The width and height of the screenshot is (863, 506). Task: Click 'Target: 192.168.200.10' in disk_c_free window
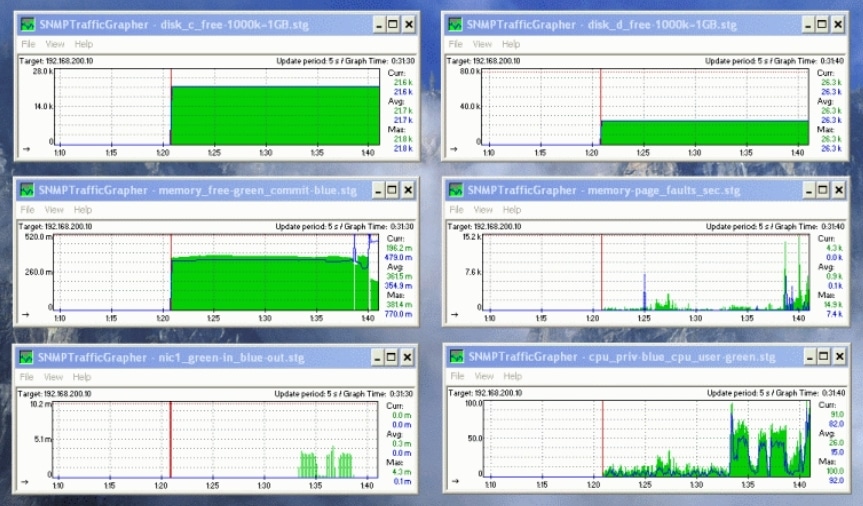click(56, 61)
